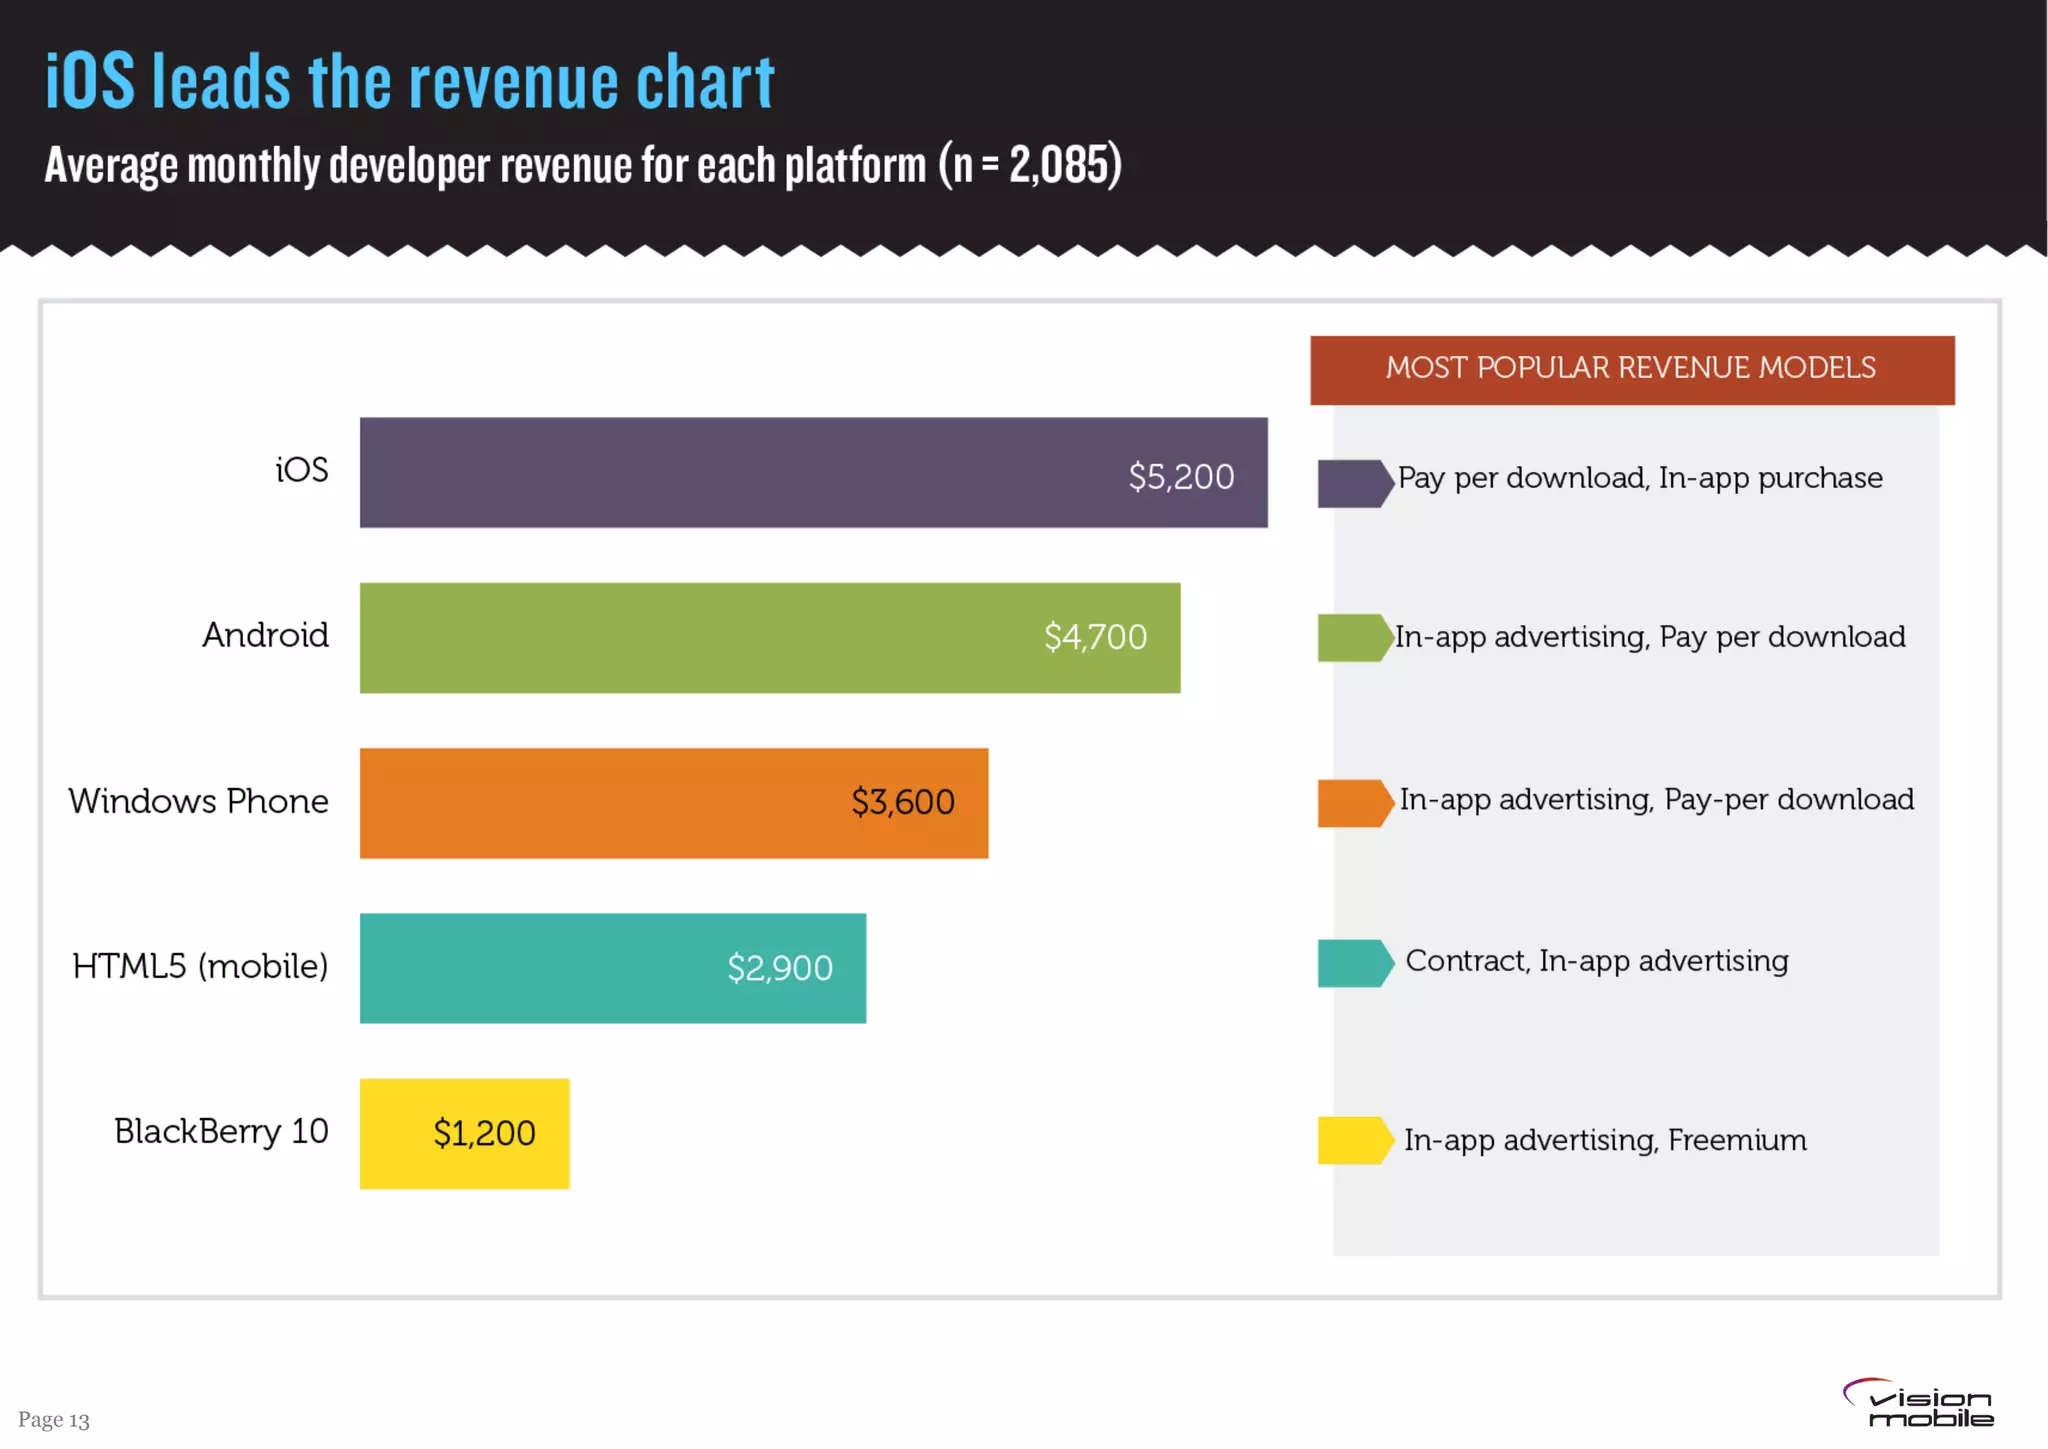The image size is (2048, 1449).
Task: Click the orange Windows Phone legend arrow
Action: tap(1354, 803)
